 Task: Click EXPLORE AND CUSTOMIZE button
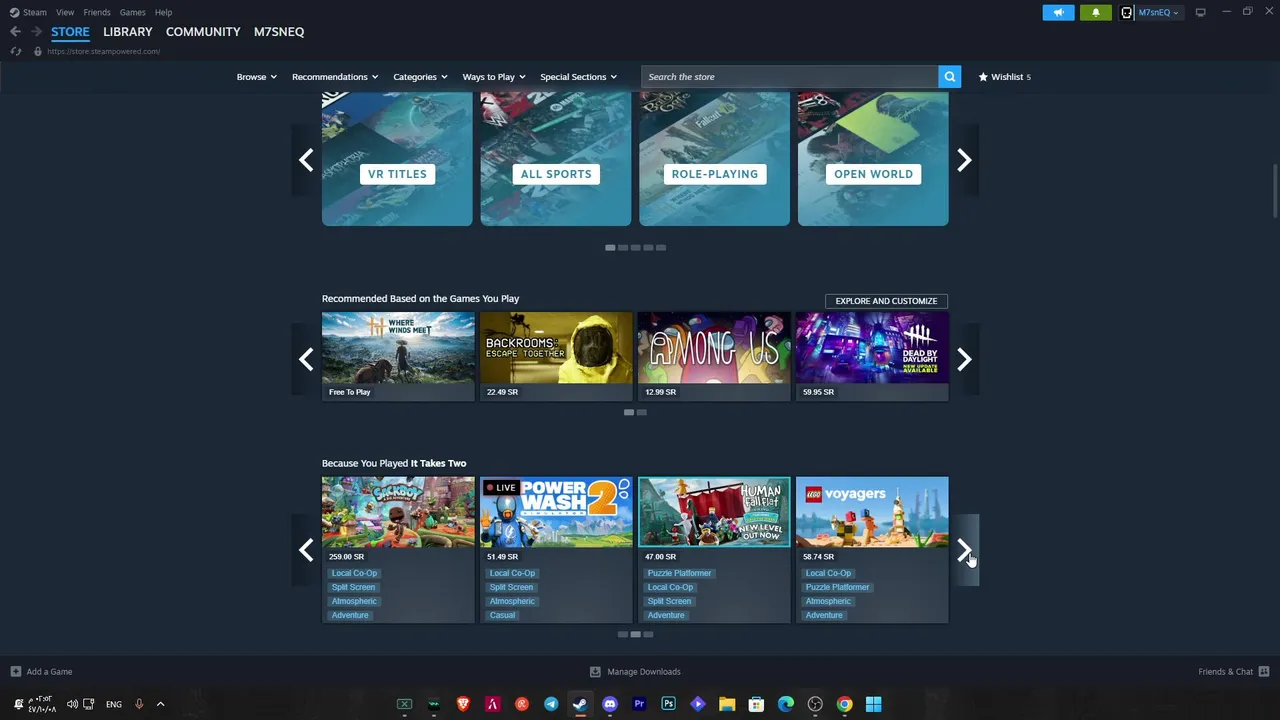coord(886,301)
